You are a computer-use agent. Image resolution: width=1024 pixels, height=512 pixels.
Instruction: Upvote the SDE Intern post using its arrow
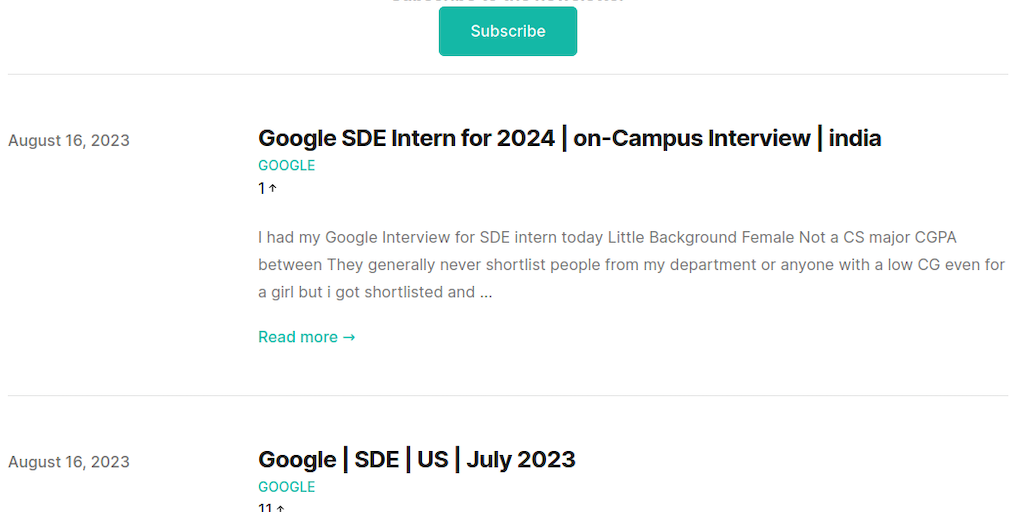273,188
